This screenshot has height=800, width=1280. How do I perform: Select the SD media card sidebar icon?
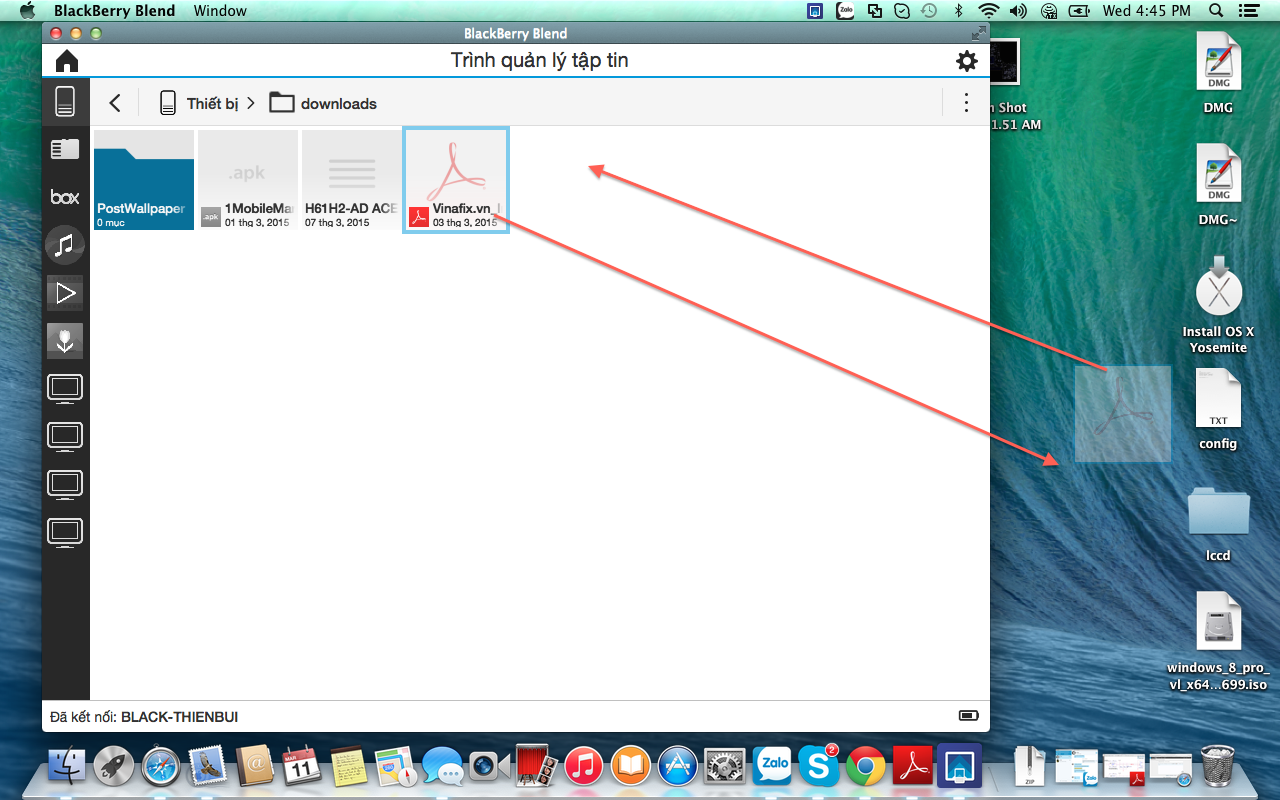click(x=65, y=149)
